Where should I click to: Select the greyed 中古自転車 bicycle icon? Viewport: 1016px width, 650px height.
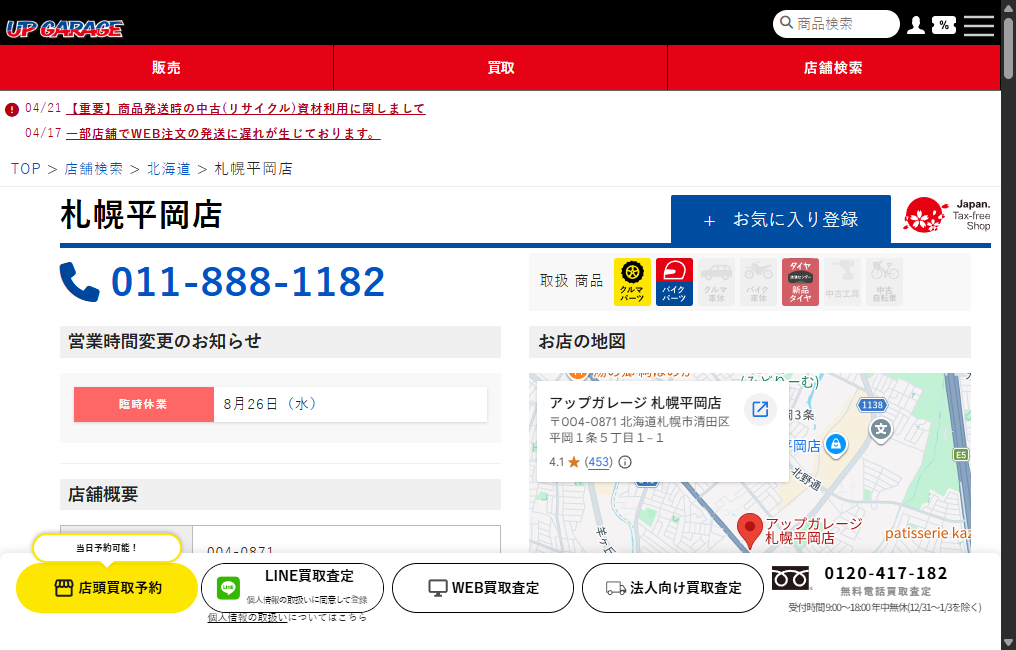pos(884,282)
